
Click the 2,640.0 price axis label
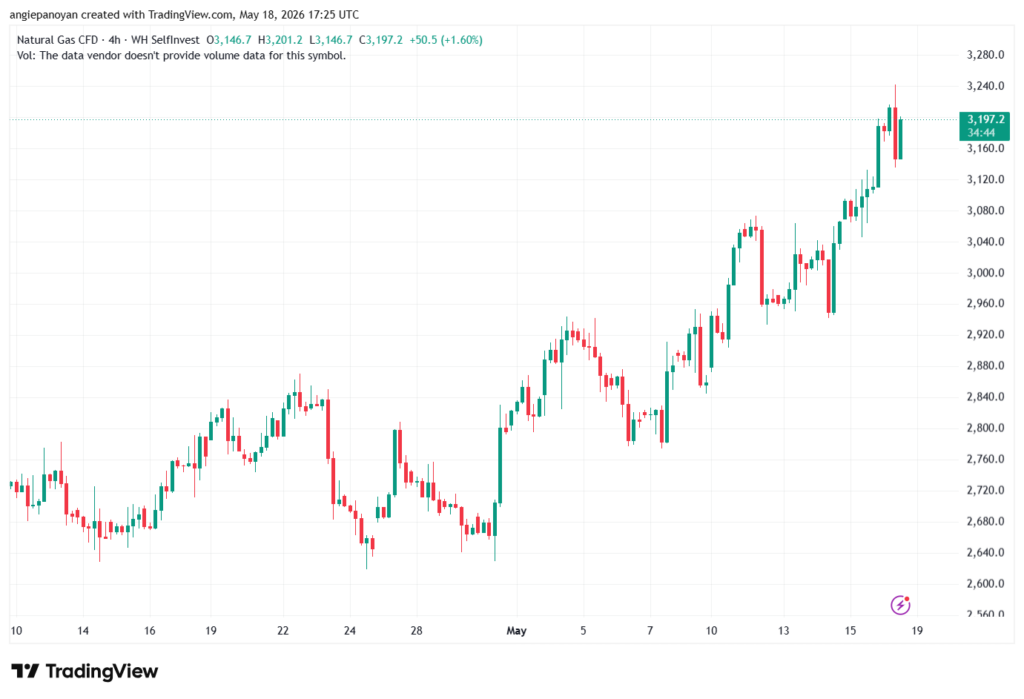(985, 553)
